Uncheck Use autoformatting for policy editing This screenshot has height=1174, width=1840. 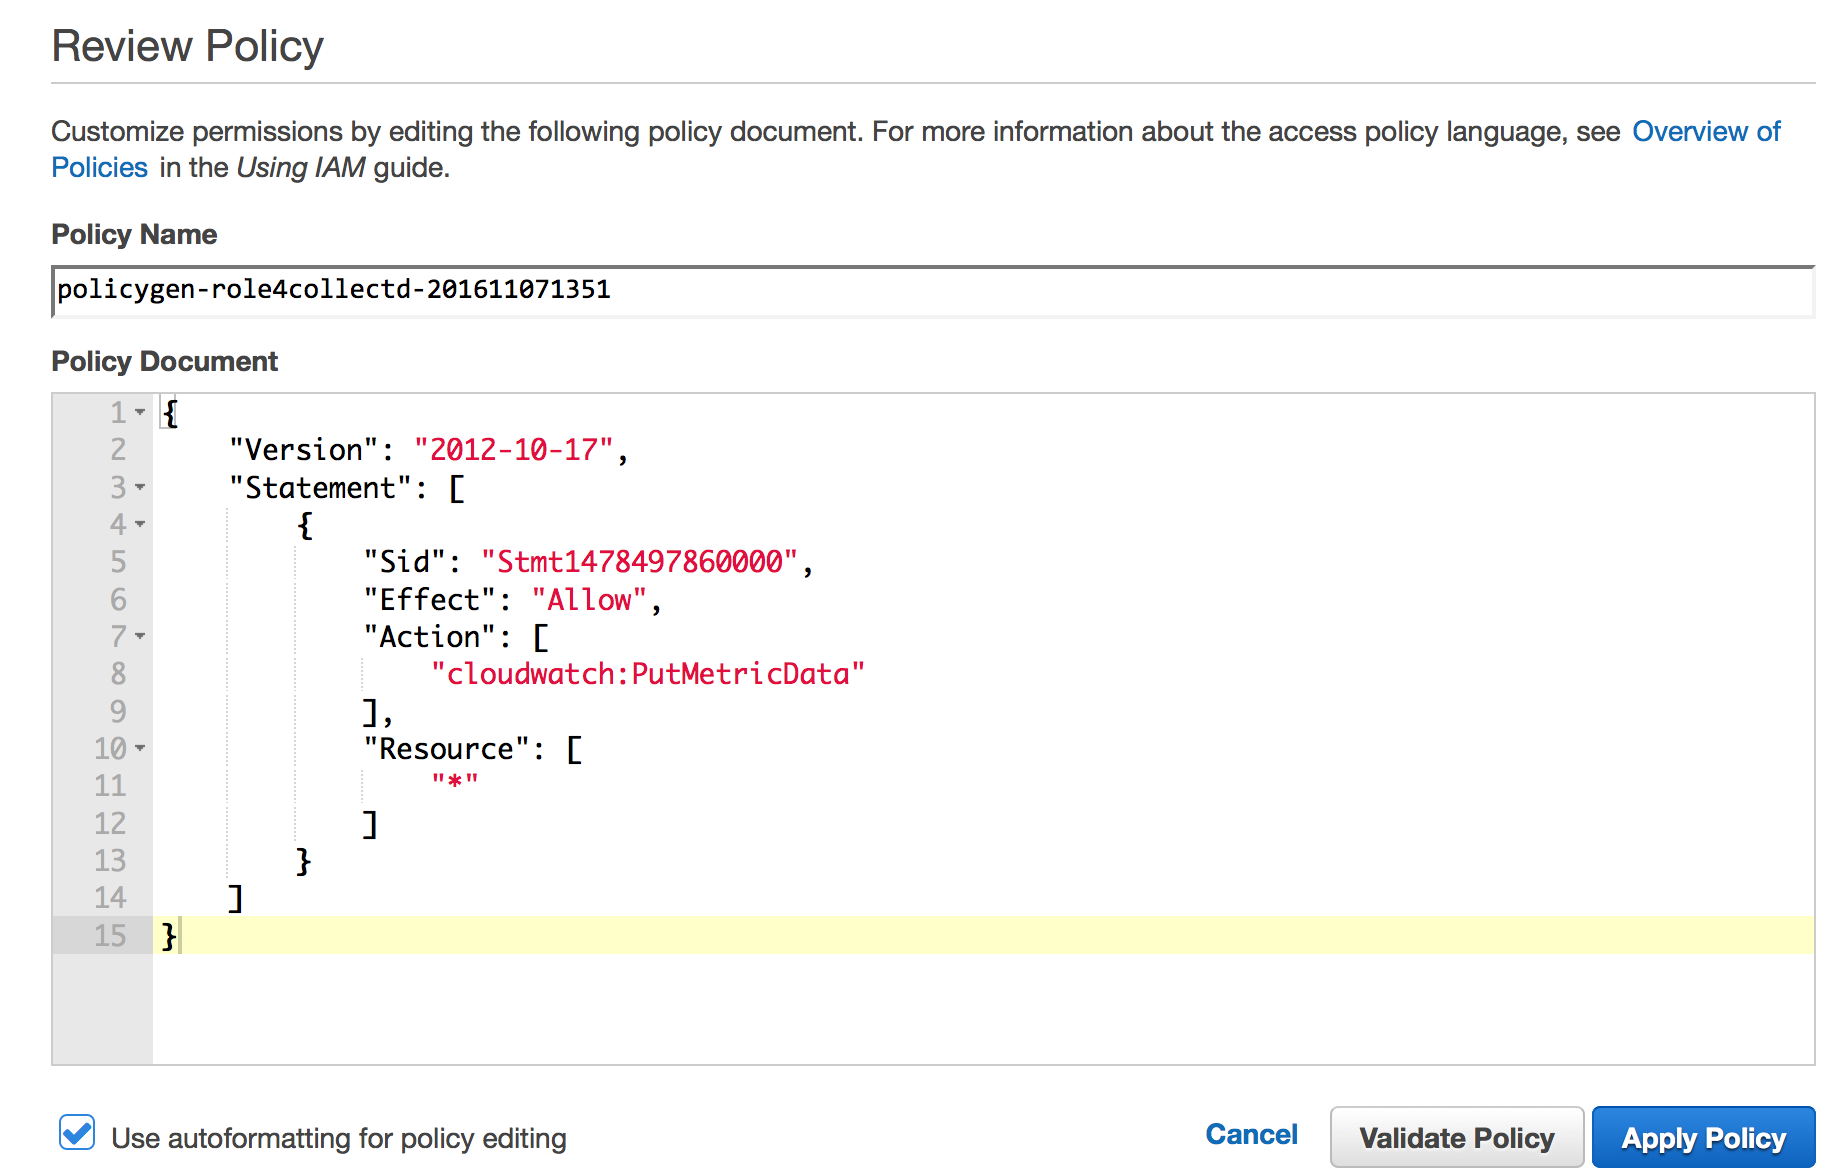[x=77, y=1134]
